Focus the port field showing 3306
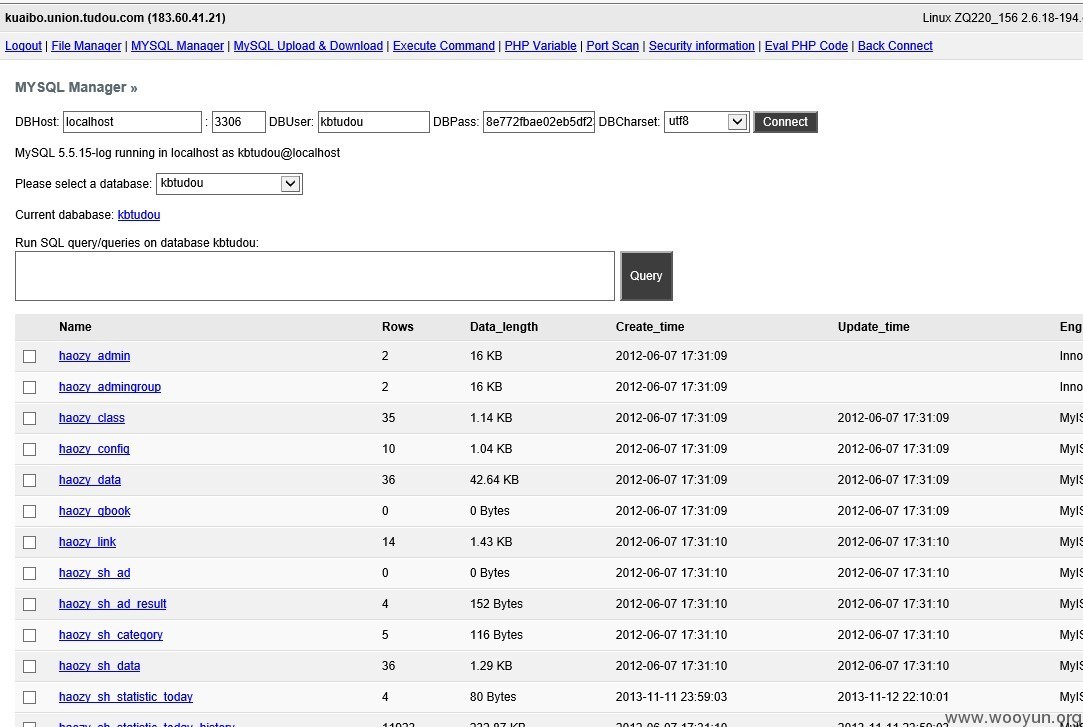Viewport: 1083px width, 727px height. point(238,122)
